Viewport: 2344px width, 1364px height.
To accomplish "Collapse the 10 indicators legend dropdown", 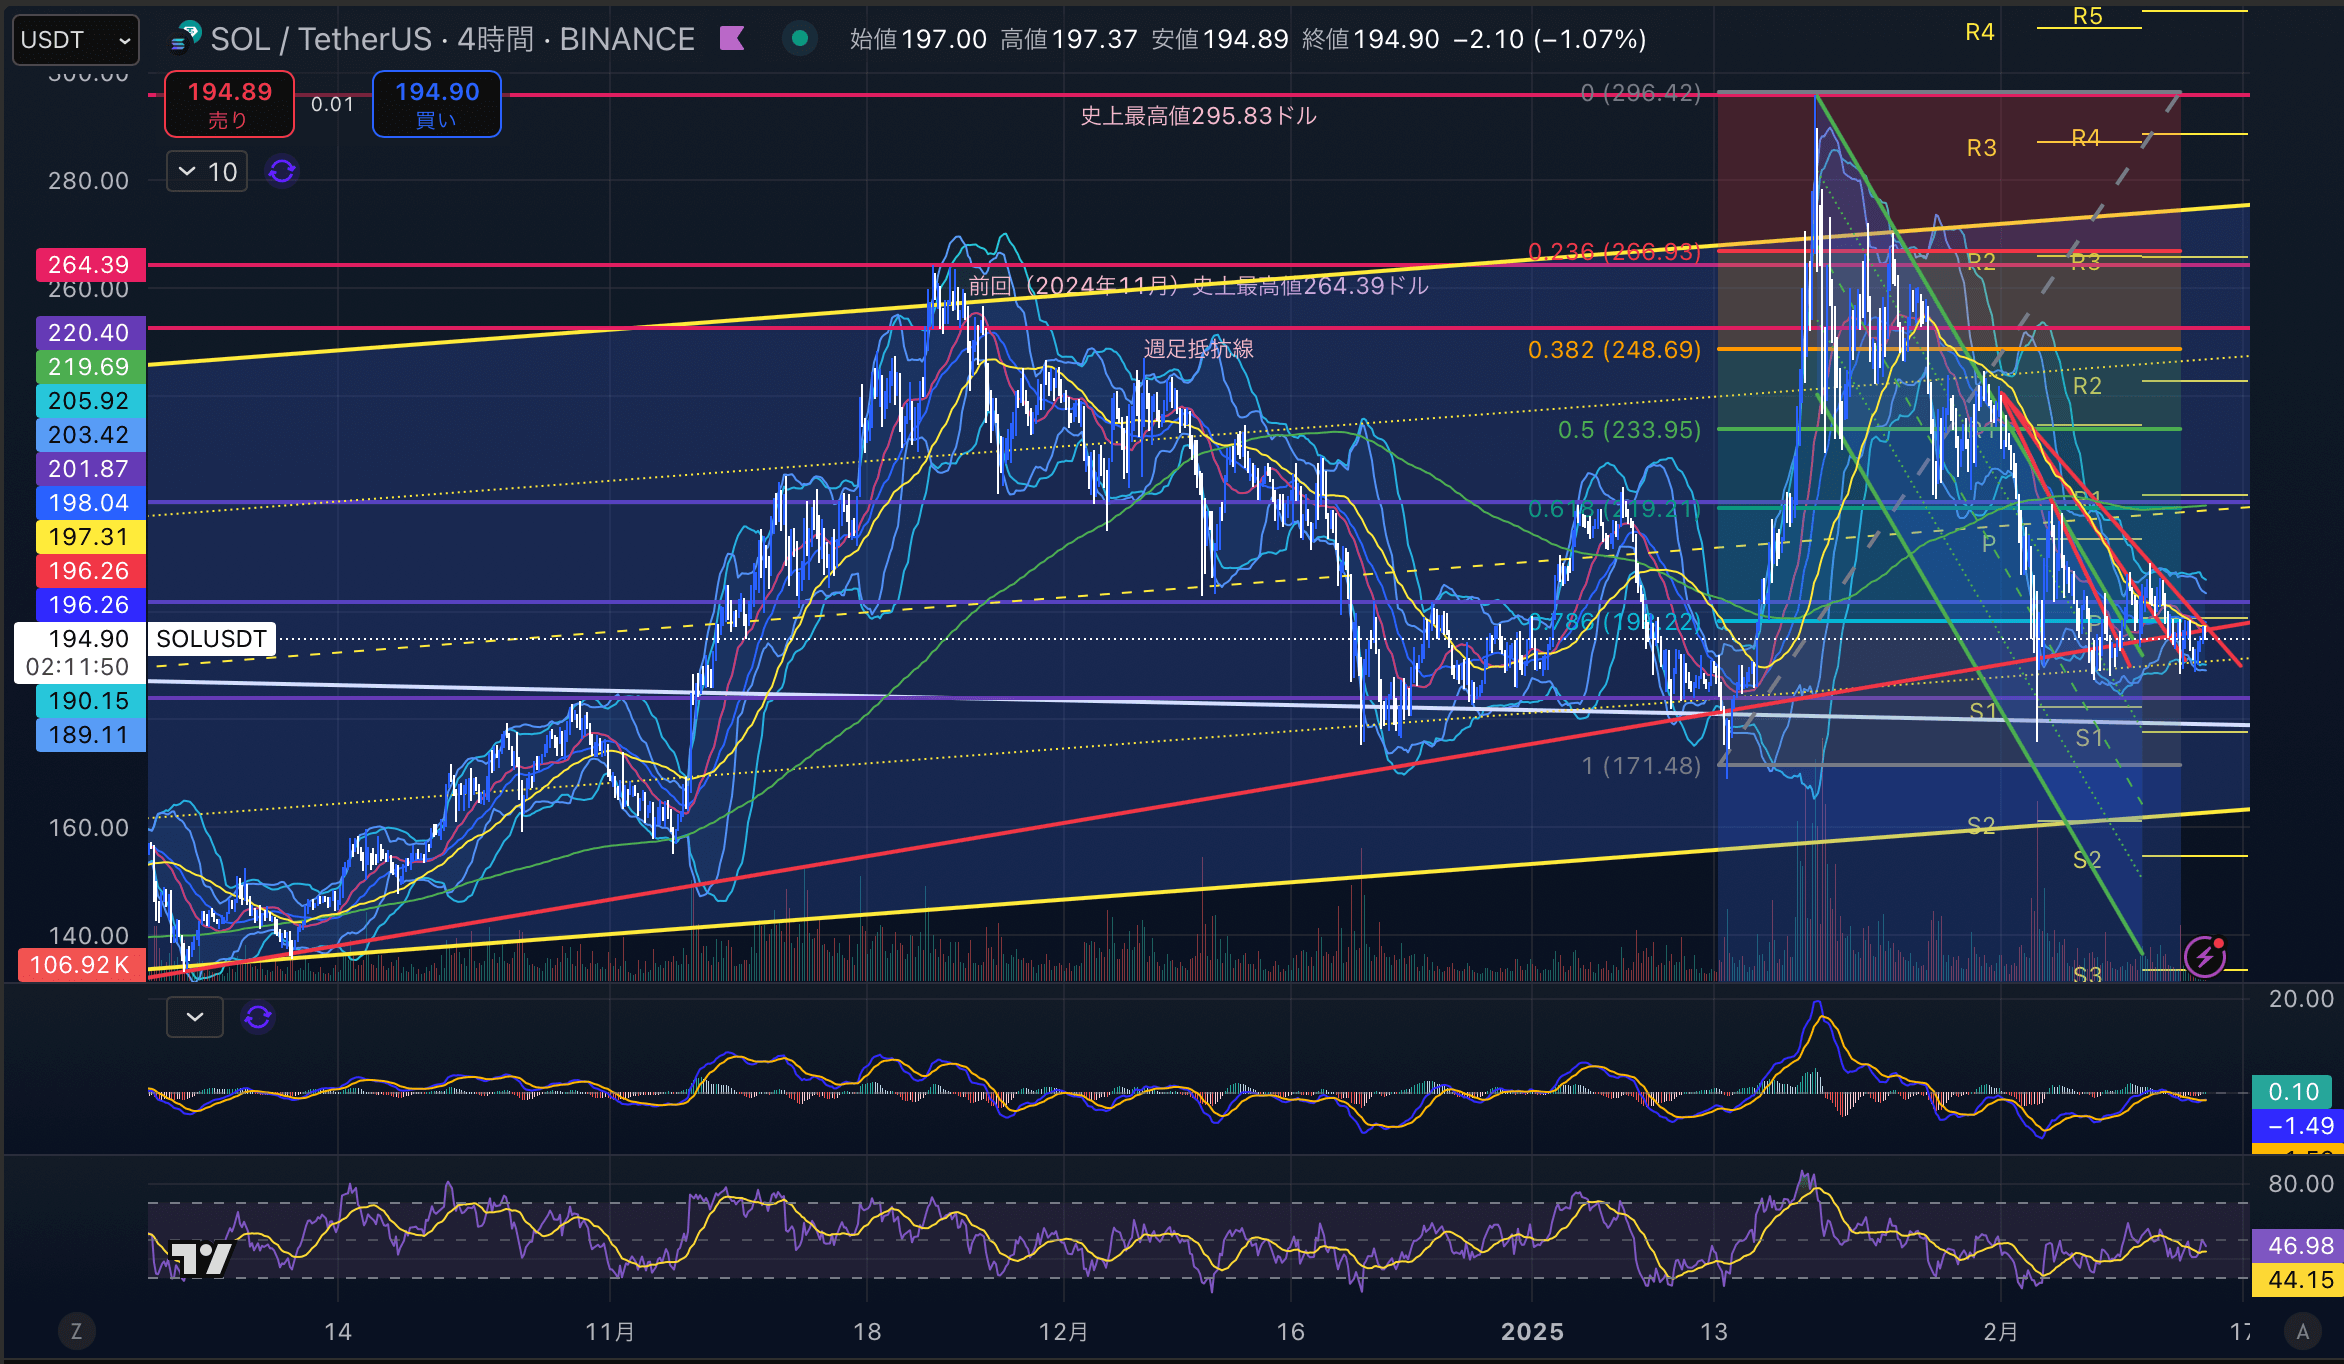I will (x=207, y=172).
